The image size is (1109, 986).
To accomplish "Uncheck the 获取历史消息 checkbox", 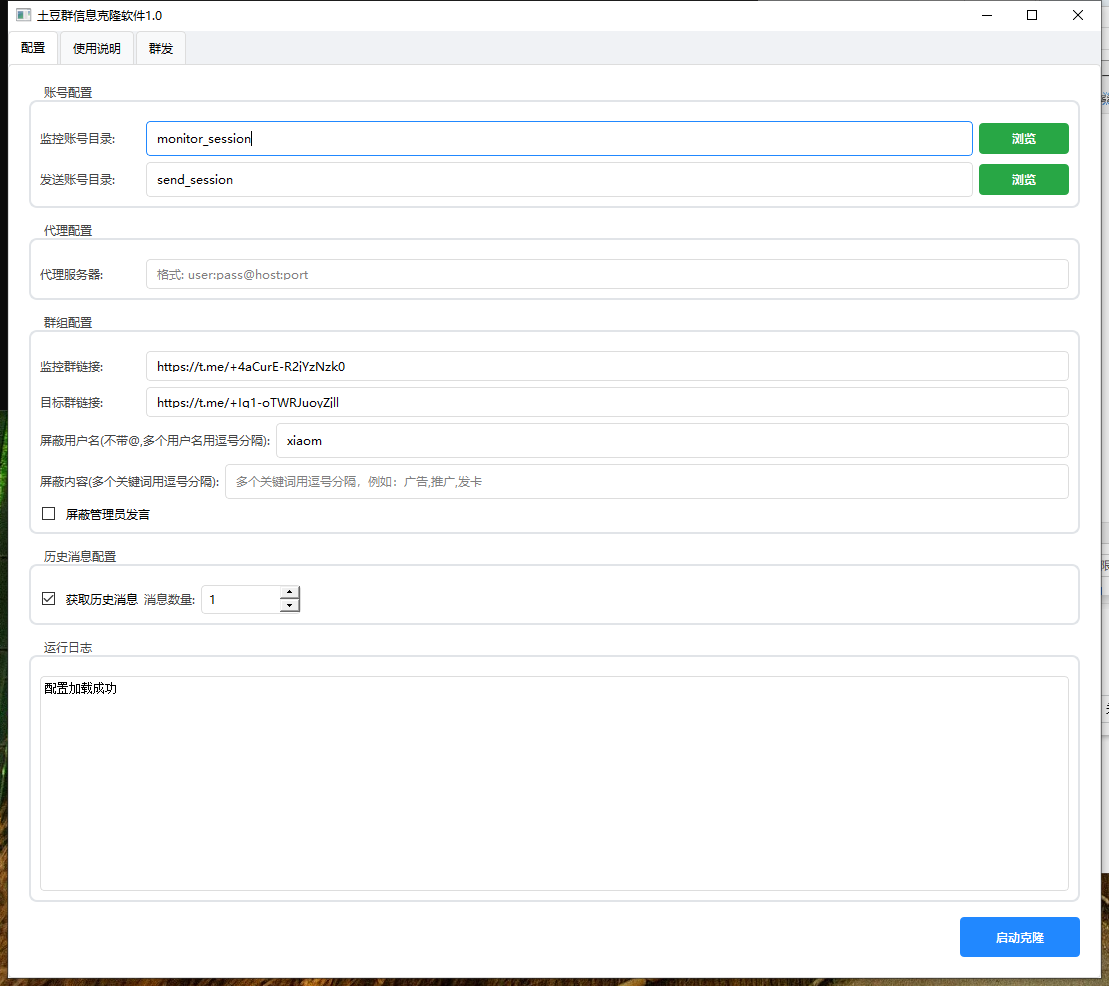I will pyautogui.click(x=48, y=599).
